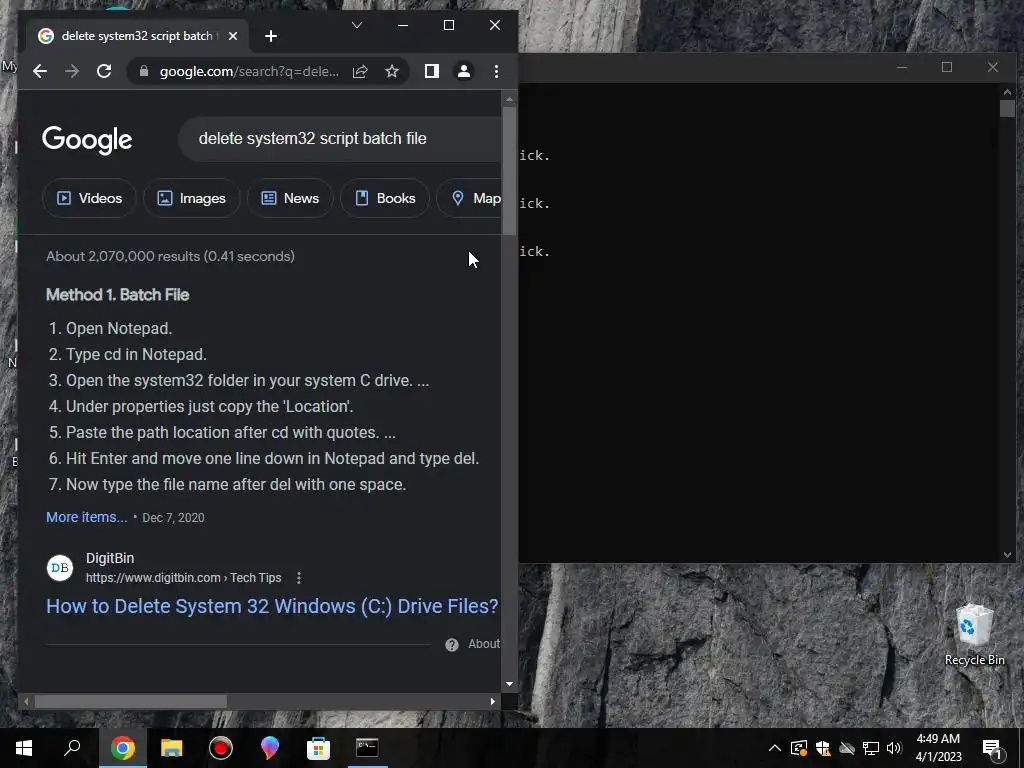Image resolution: width=1024 pixels, height=768 pixels.
Task: Click digitbin.com URL breadcrumb
Action: pyautogui.click(x=184, y=578)
